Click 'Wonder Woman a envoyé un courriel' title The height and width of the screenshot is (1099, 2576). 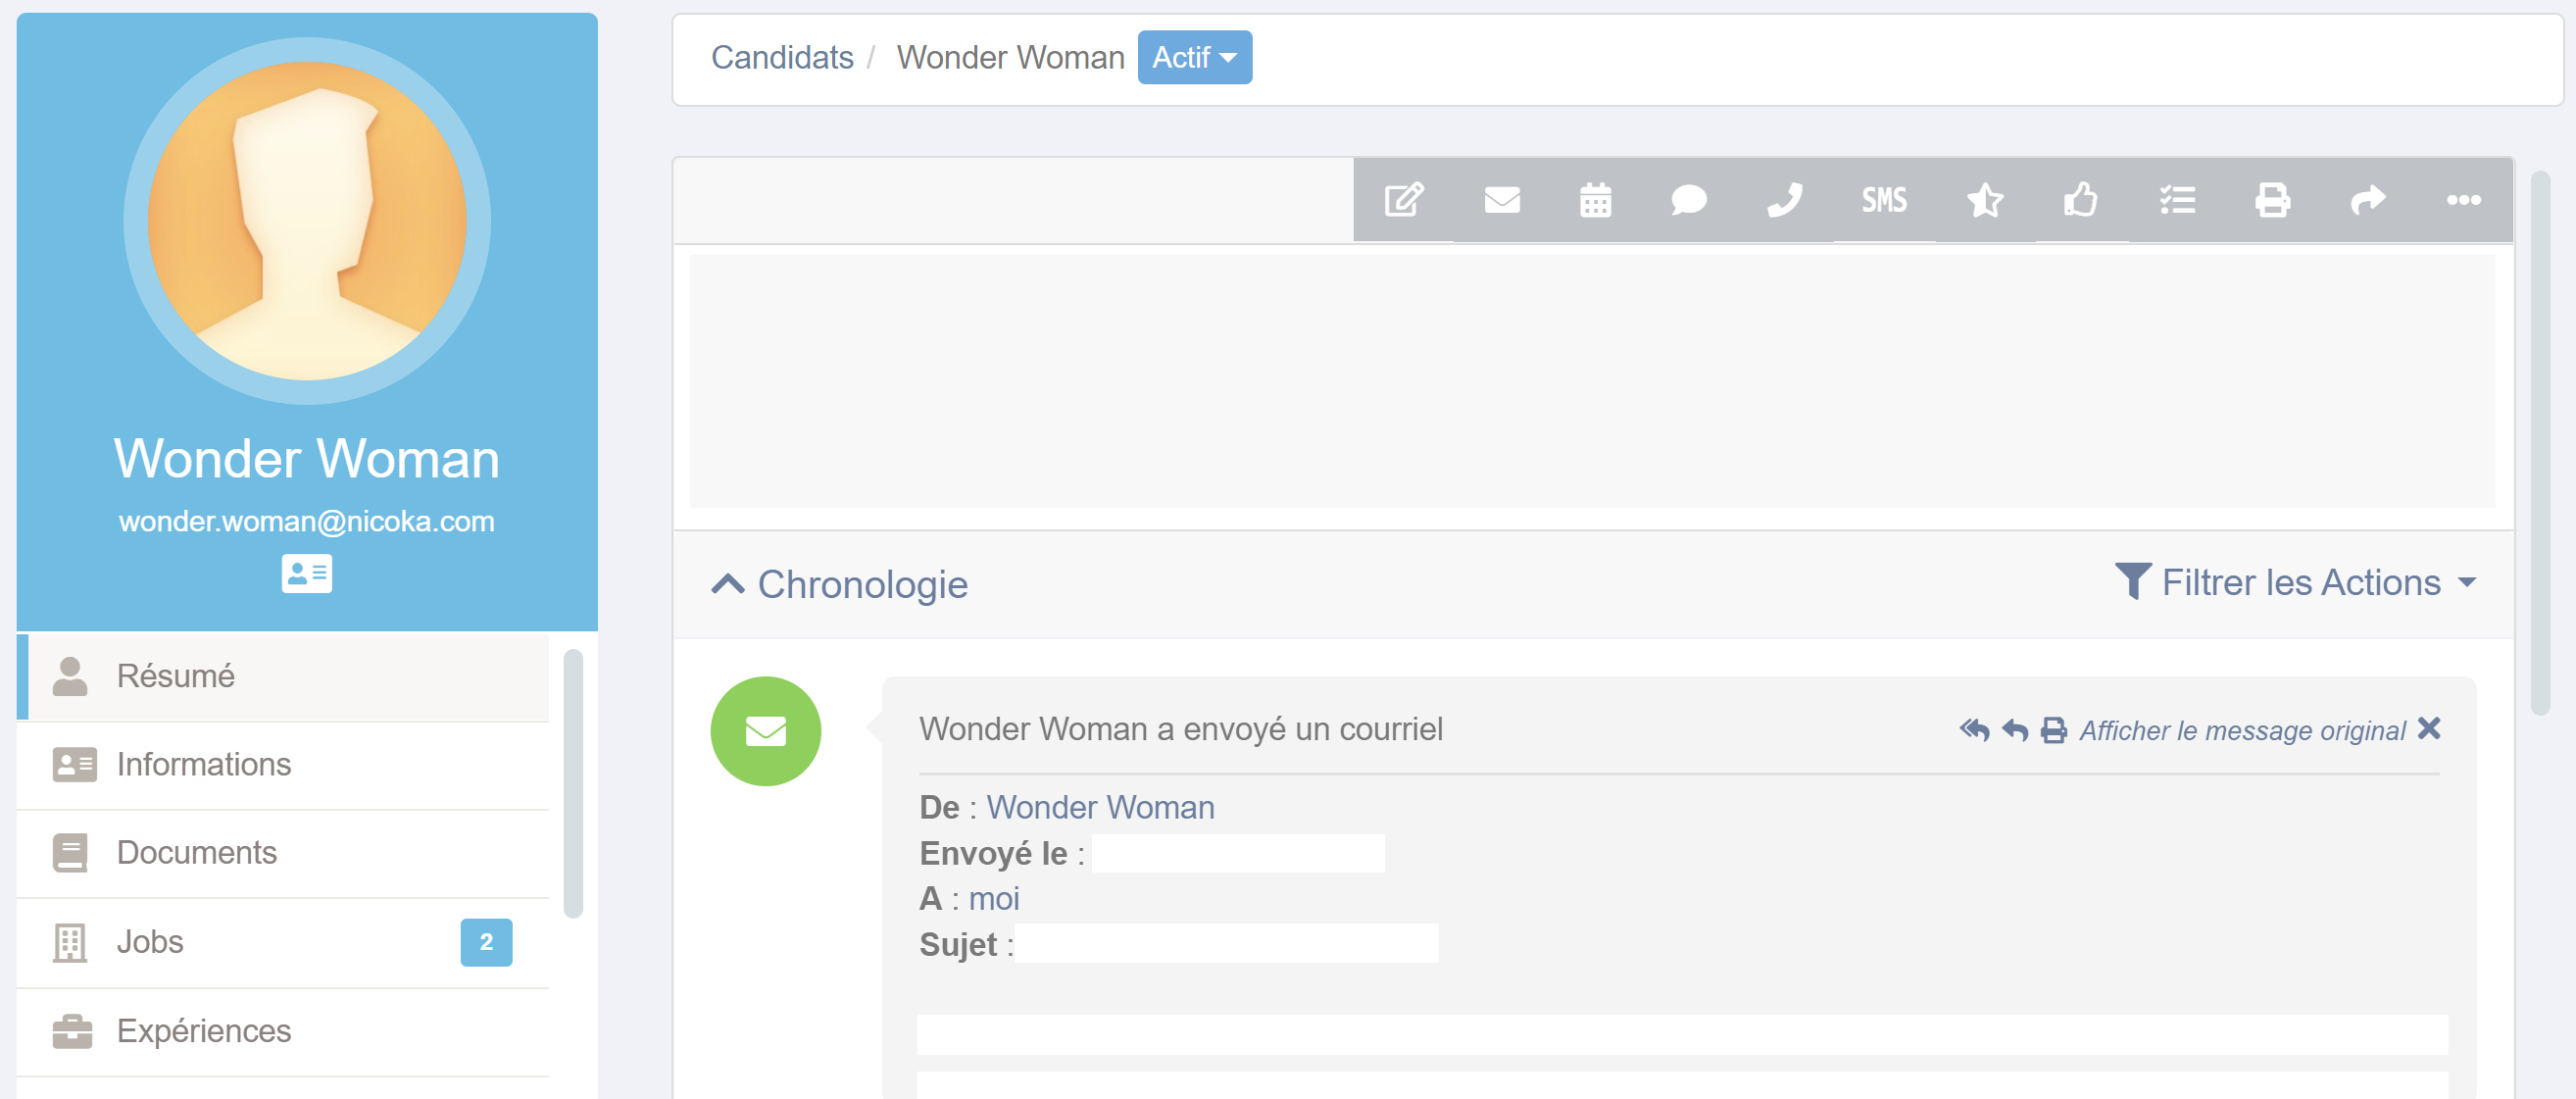(x=1180, y=729)
